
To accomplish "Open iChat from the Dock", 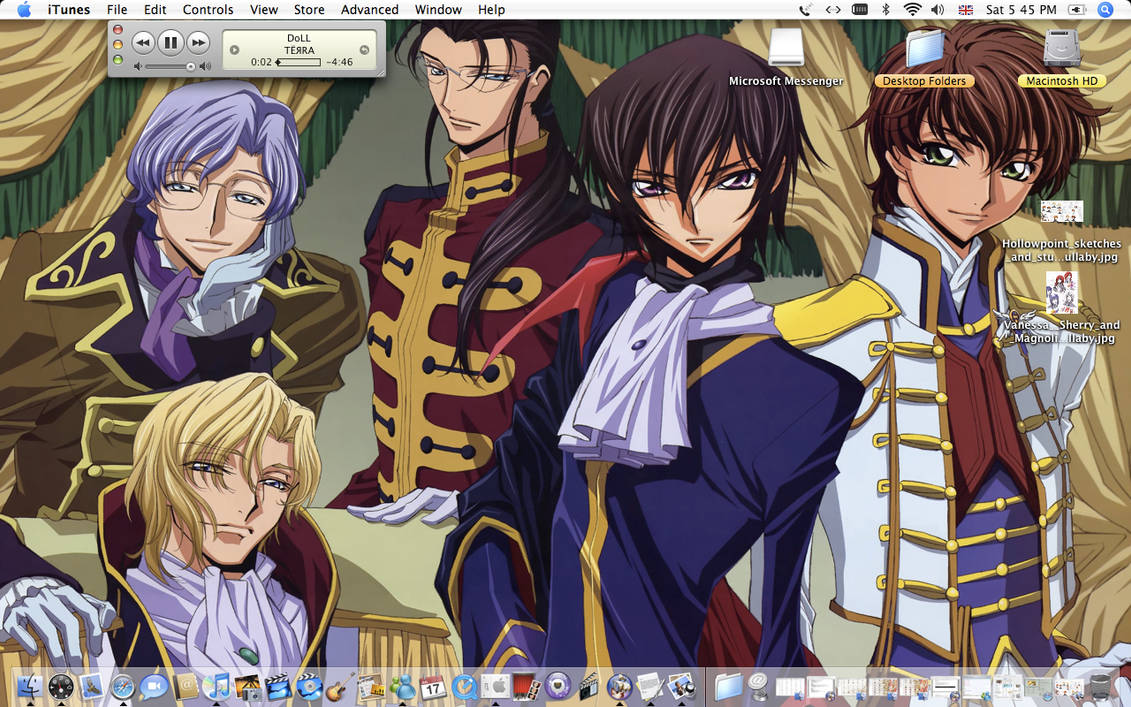I will (x=154, y=685).
